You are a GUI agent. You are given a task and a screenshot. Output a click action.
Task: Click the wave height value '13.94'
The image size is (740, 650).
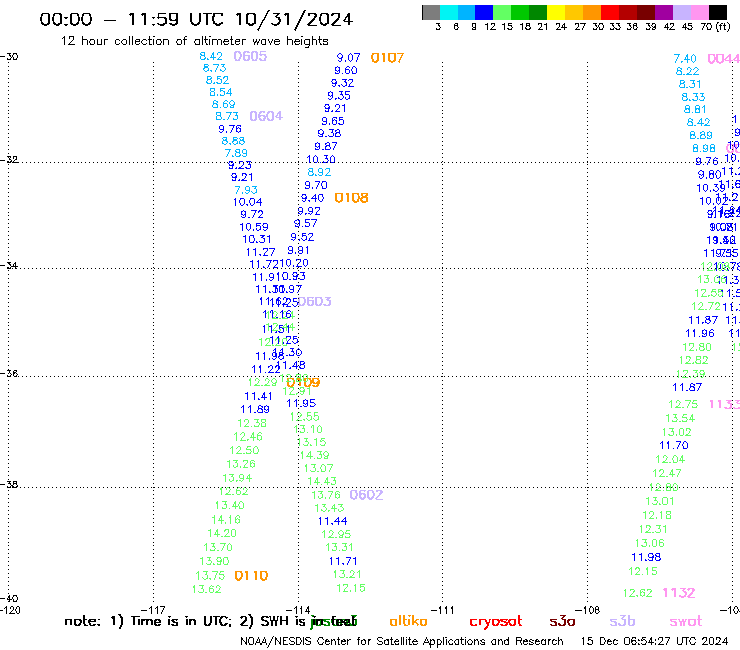tap(237, 478)
